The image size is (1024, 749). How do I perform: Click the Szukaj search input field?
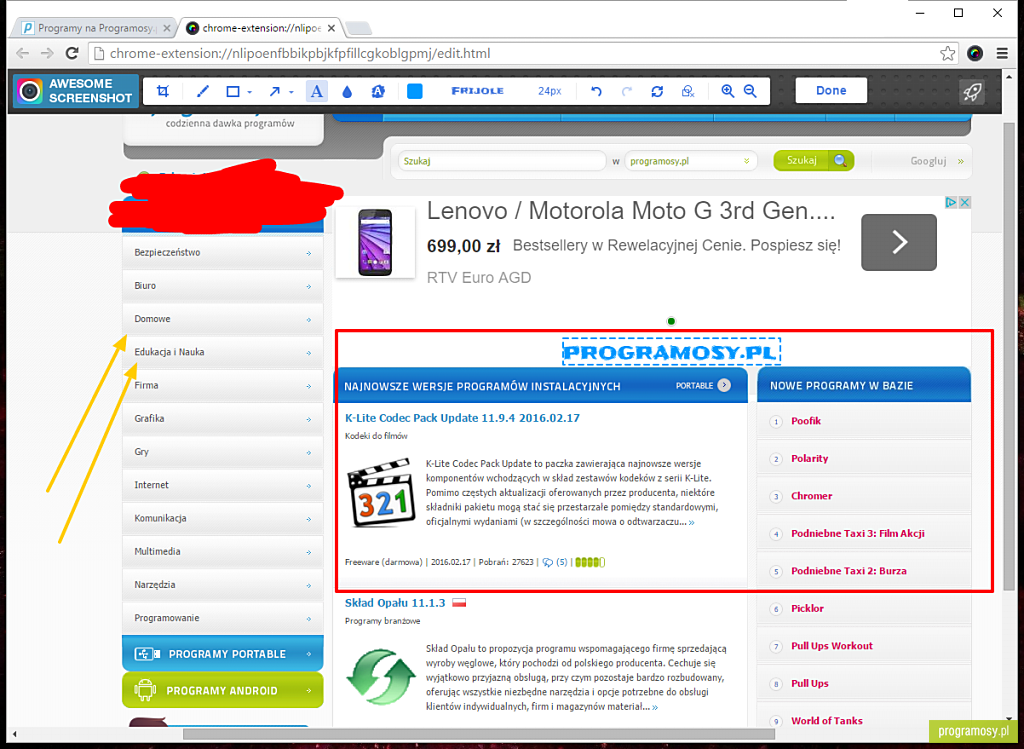[502, 161]
